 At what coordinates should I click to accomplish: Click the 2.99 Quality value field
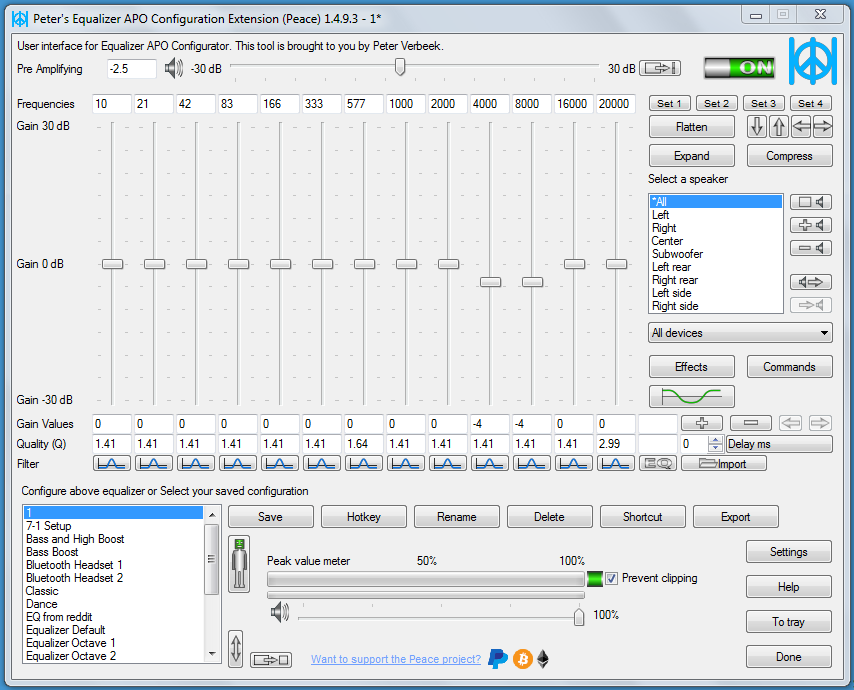615,444
